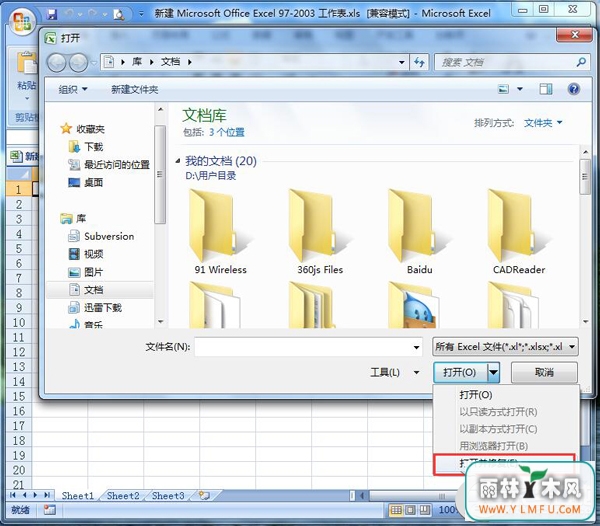Viewport: 600px width, 526px height.
Task: Click the search magnifier icon
Action: (581, 62)
